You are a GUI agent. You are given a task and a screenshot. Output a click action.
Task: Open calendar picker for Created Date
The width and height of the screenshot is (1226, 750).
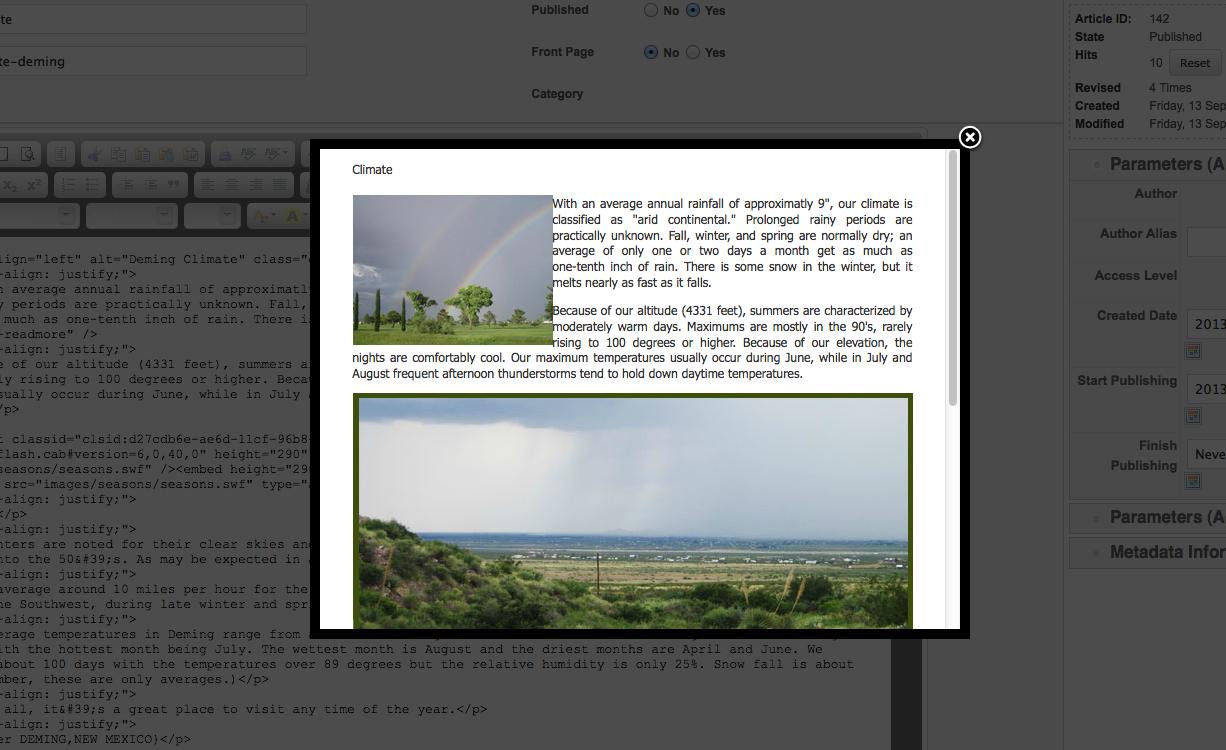point(1192,351)
